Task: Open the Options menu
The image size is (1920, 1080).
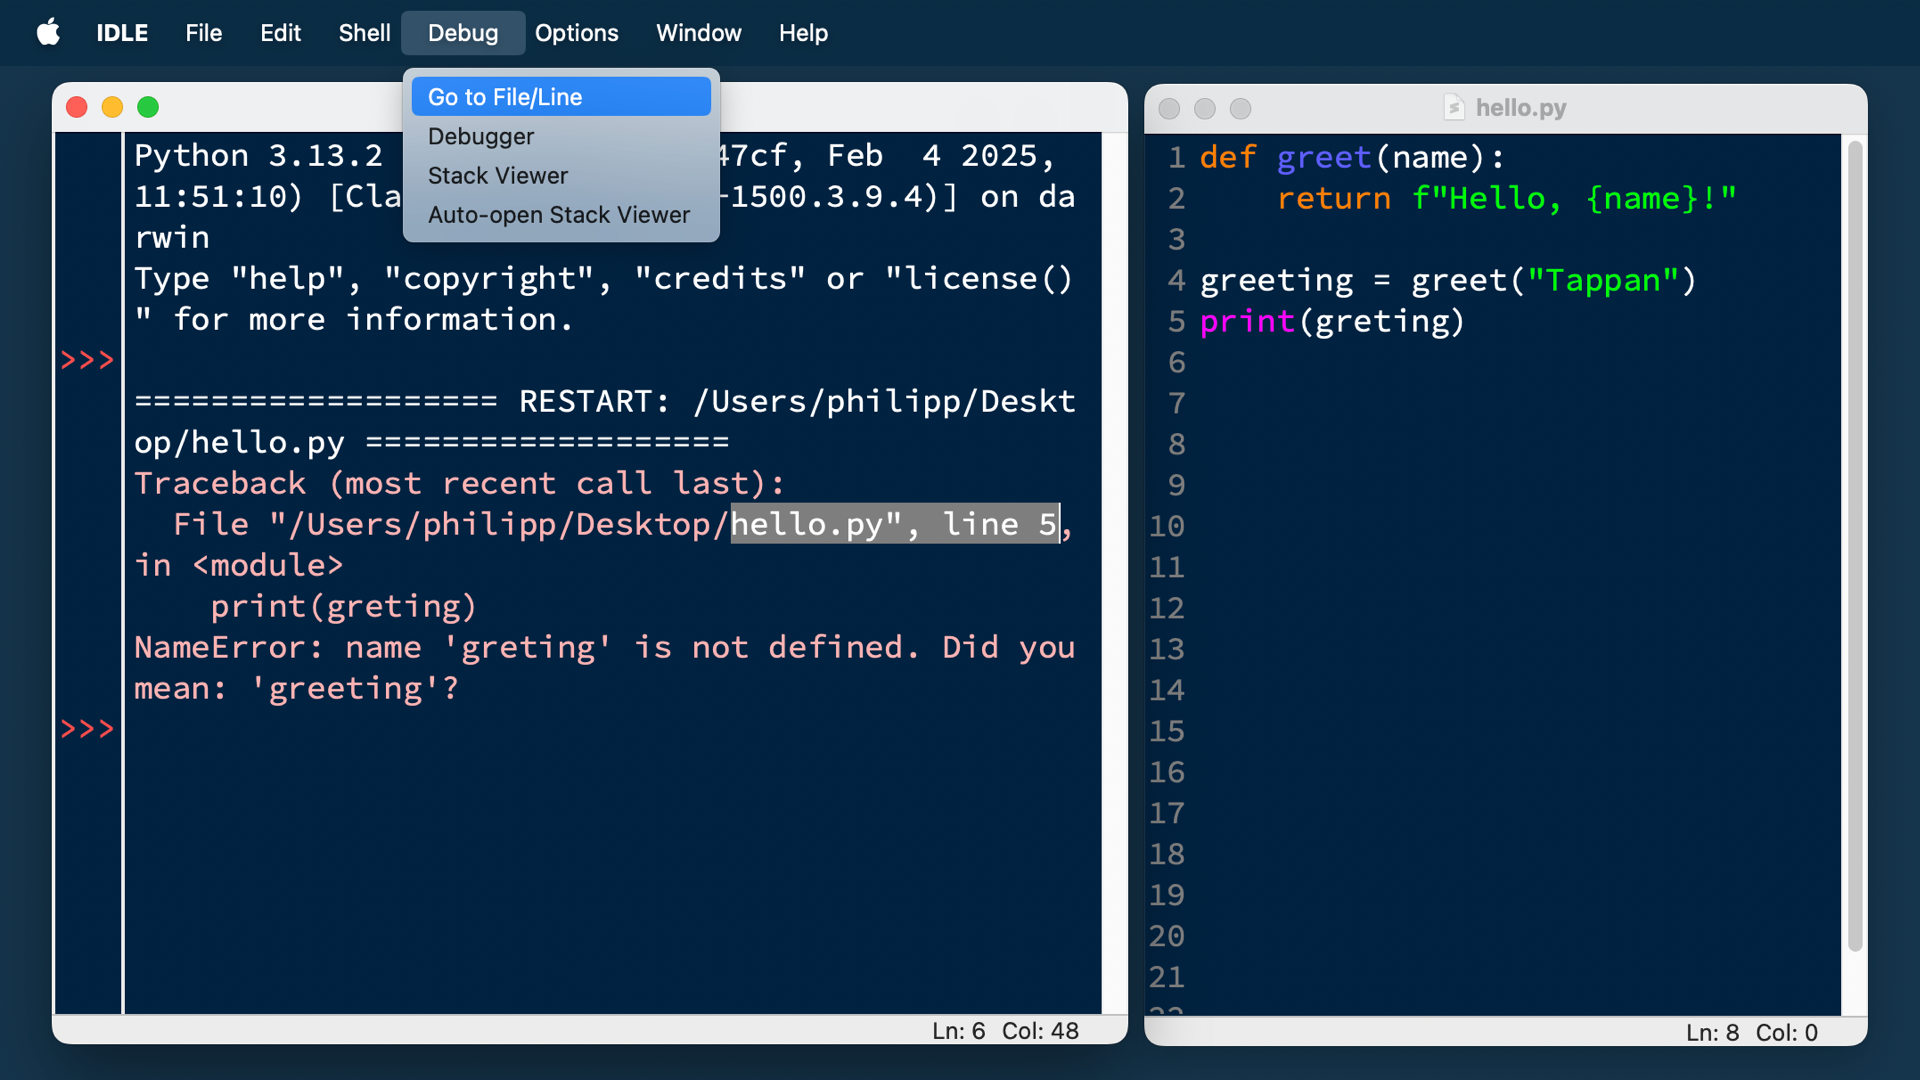Action: pos(576,33)
